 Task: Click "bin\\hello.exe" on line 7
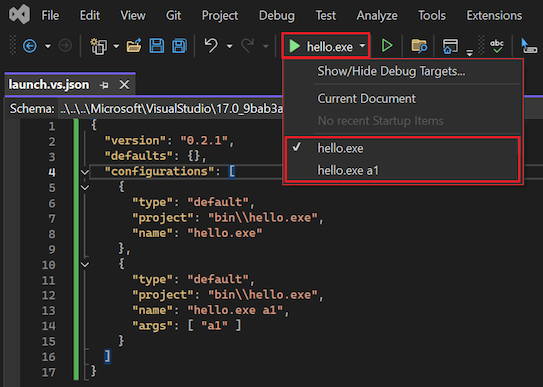(262, 218)
